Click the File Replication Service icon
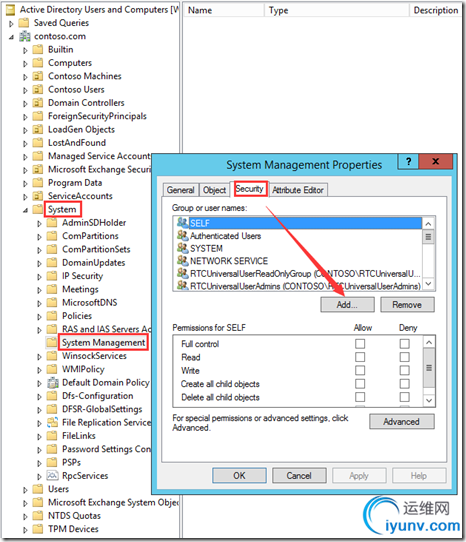The image size is (466, 542). (x=53, y=422)
